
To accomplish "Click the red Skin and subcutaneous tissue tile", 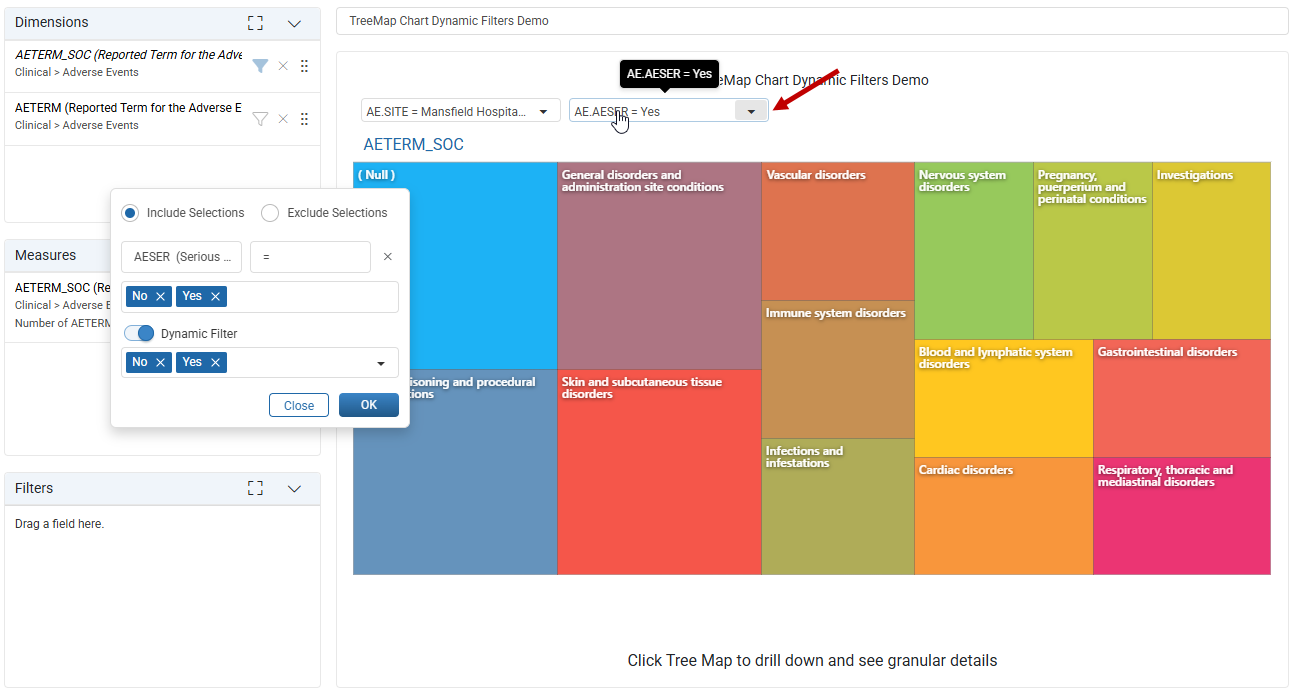I will click(x=659, y=472).
